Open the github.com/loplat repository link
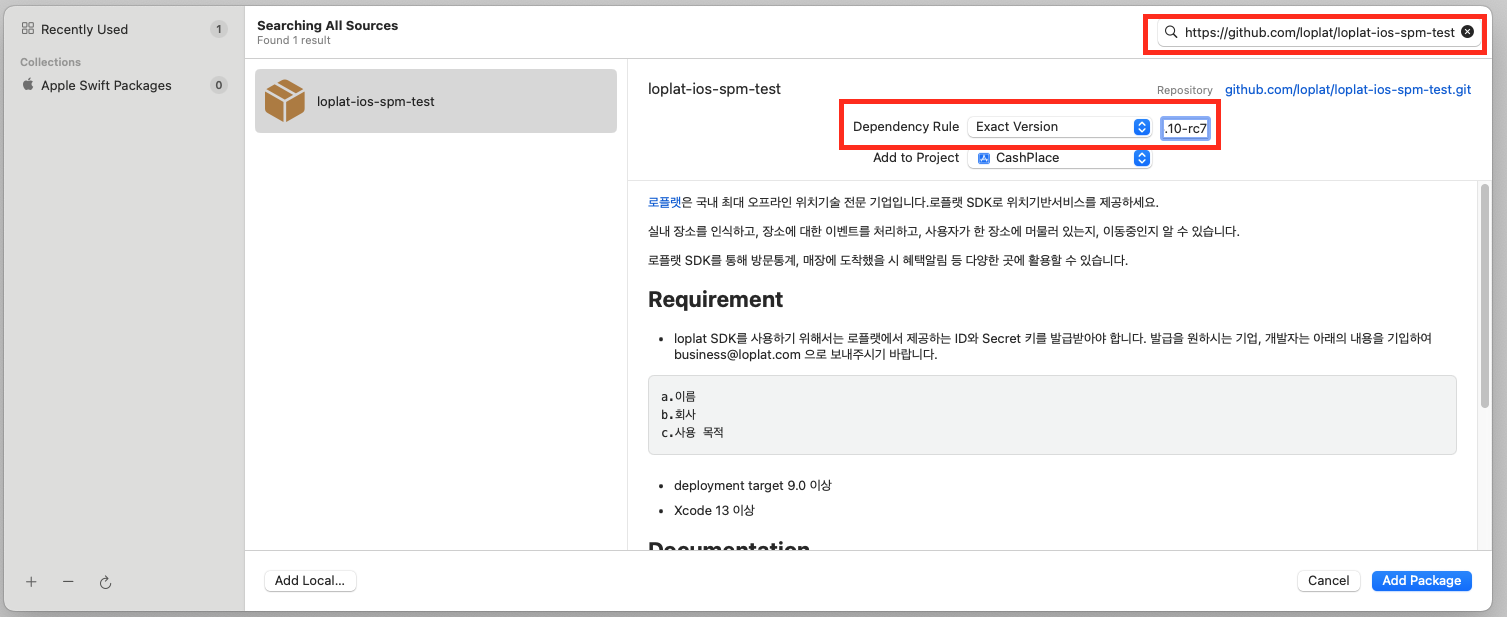Image resolution: width=1507 pixels, height=617 pixels. tap(1348, 89)
